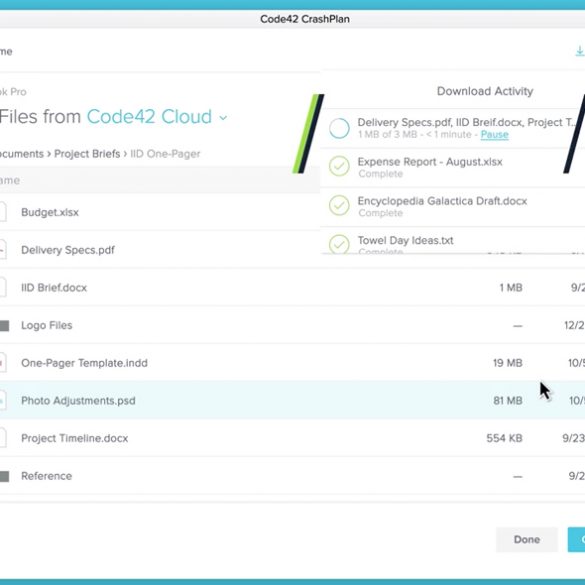Screen dimensions: 585x585
Task: Select Project Timeline.docx file
Action: (x=75, y=438)
